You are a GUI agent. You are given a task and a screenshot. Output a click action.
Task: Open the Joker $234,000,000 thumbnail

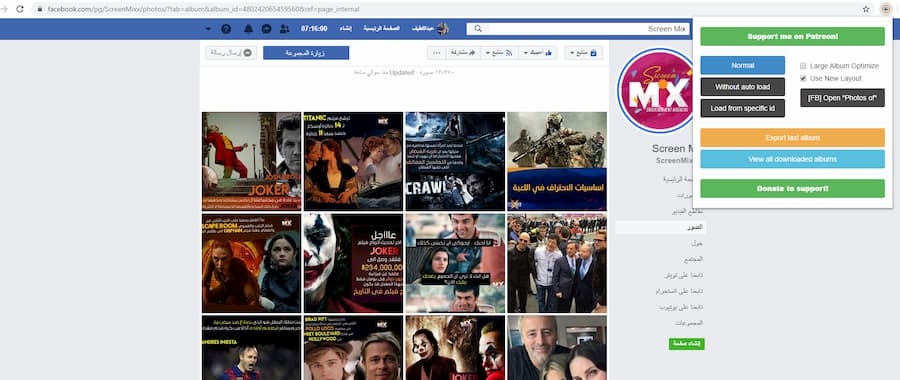[x=353, y=263]
